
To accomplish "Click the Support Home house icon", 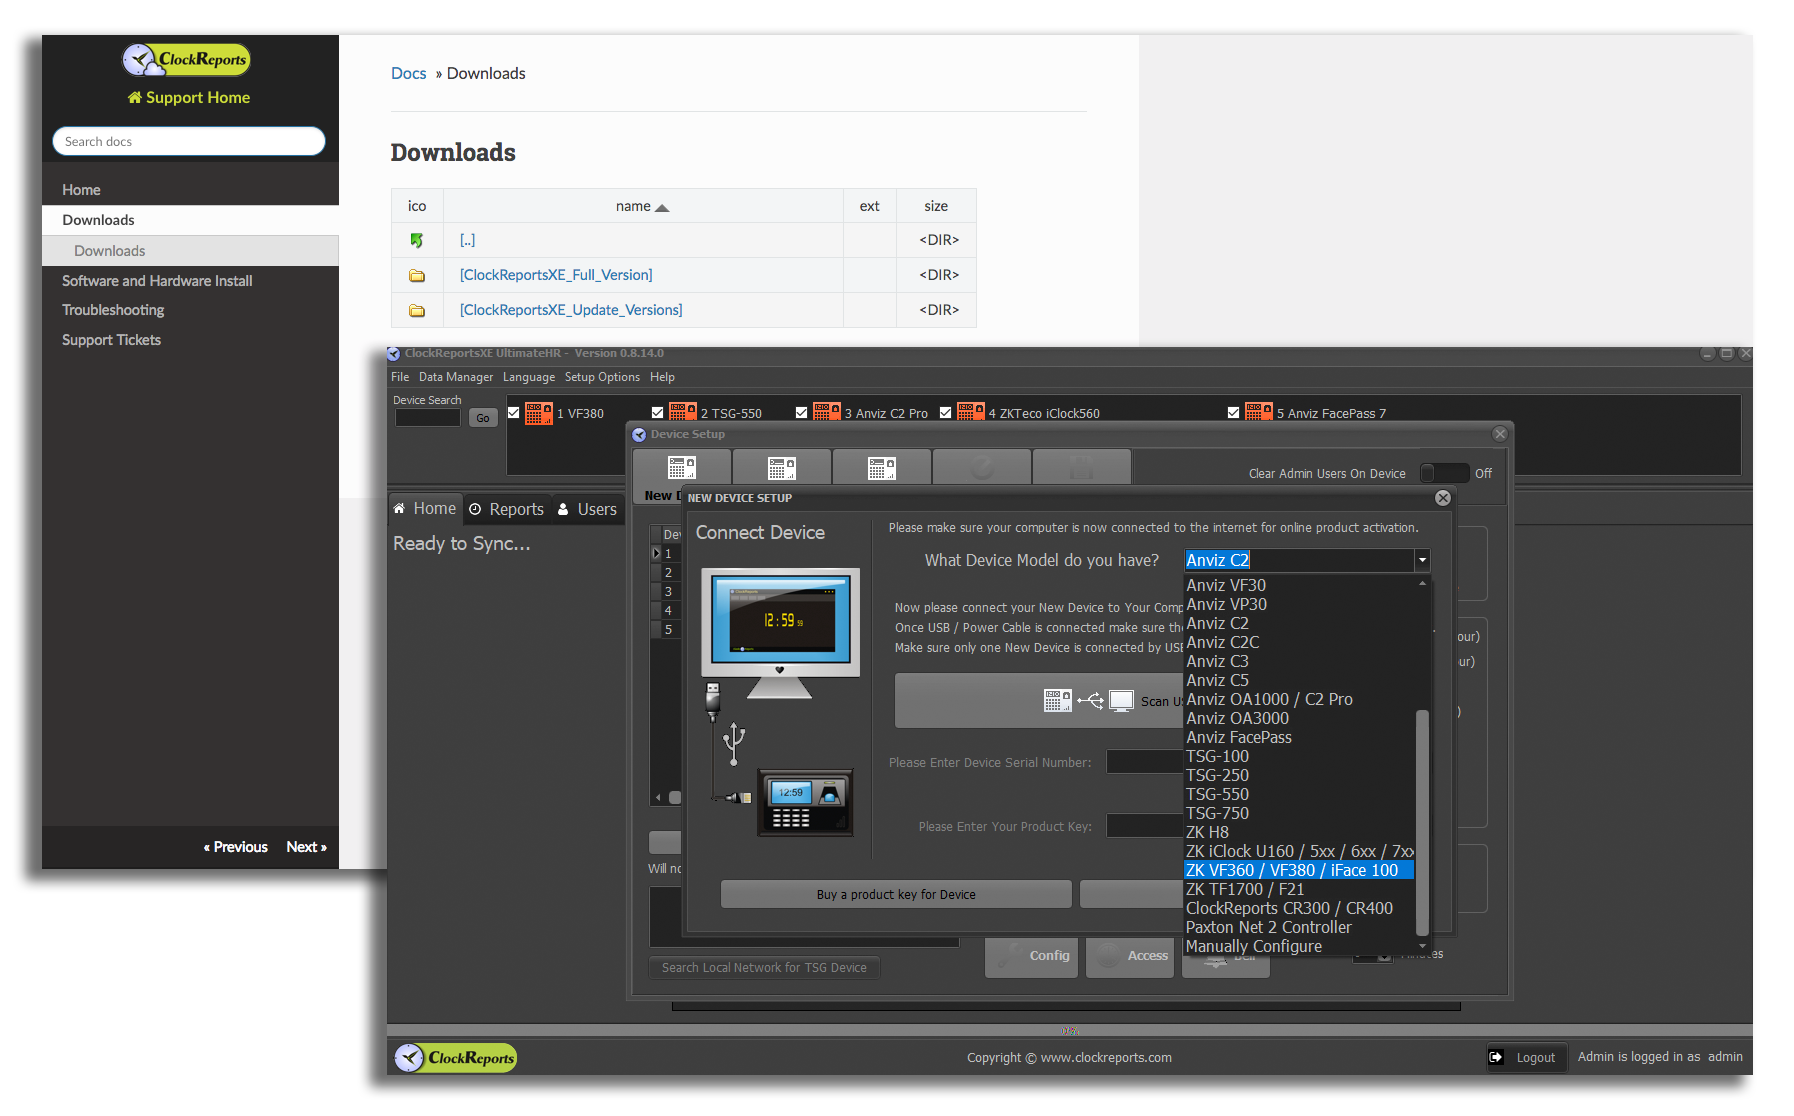I will (135, 98).
